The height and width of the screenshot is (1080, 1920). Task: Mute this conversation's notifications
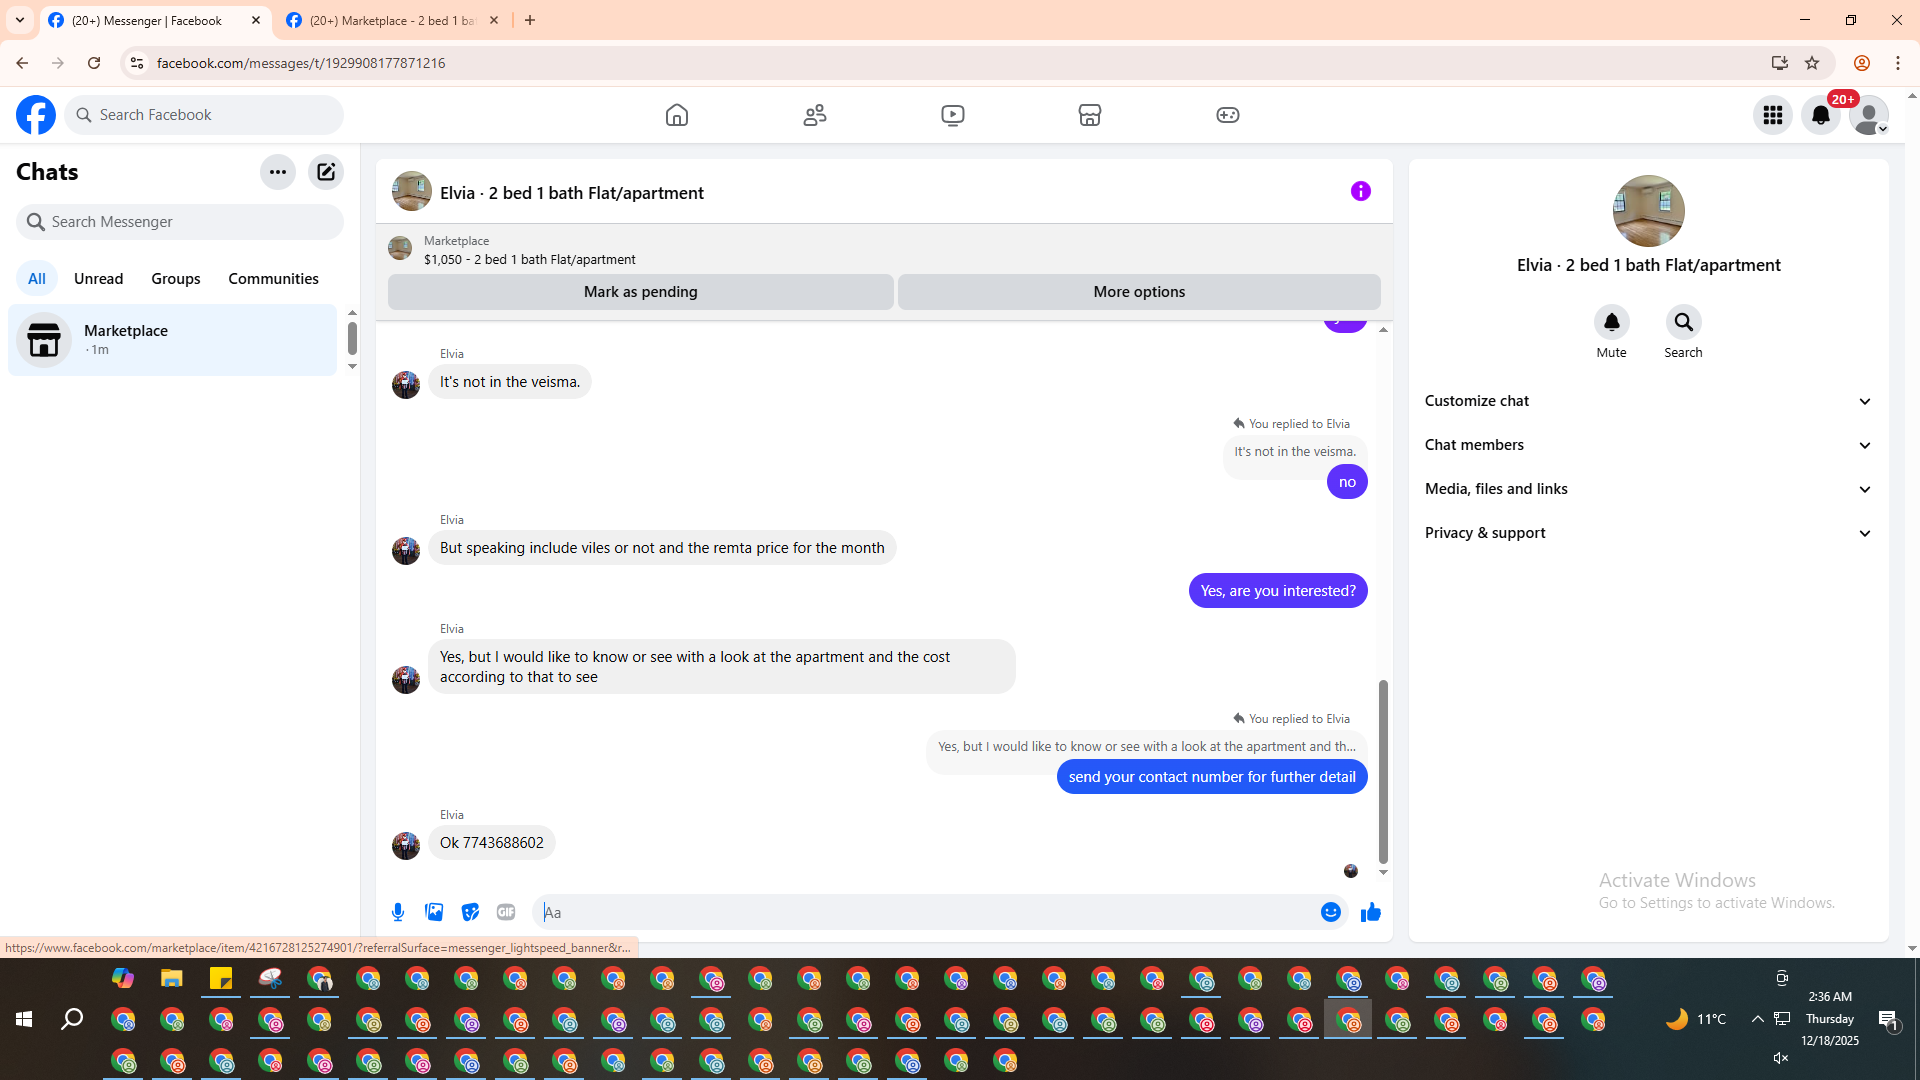point(1611,323)
